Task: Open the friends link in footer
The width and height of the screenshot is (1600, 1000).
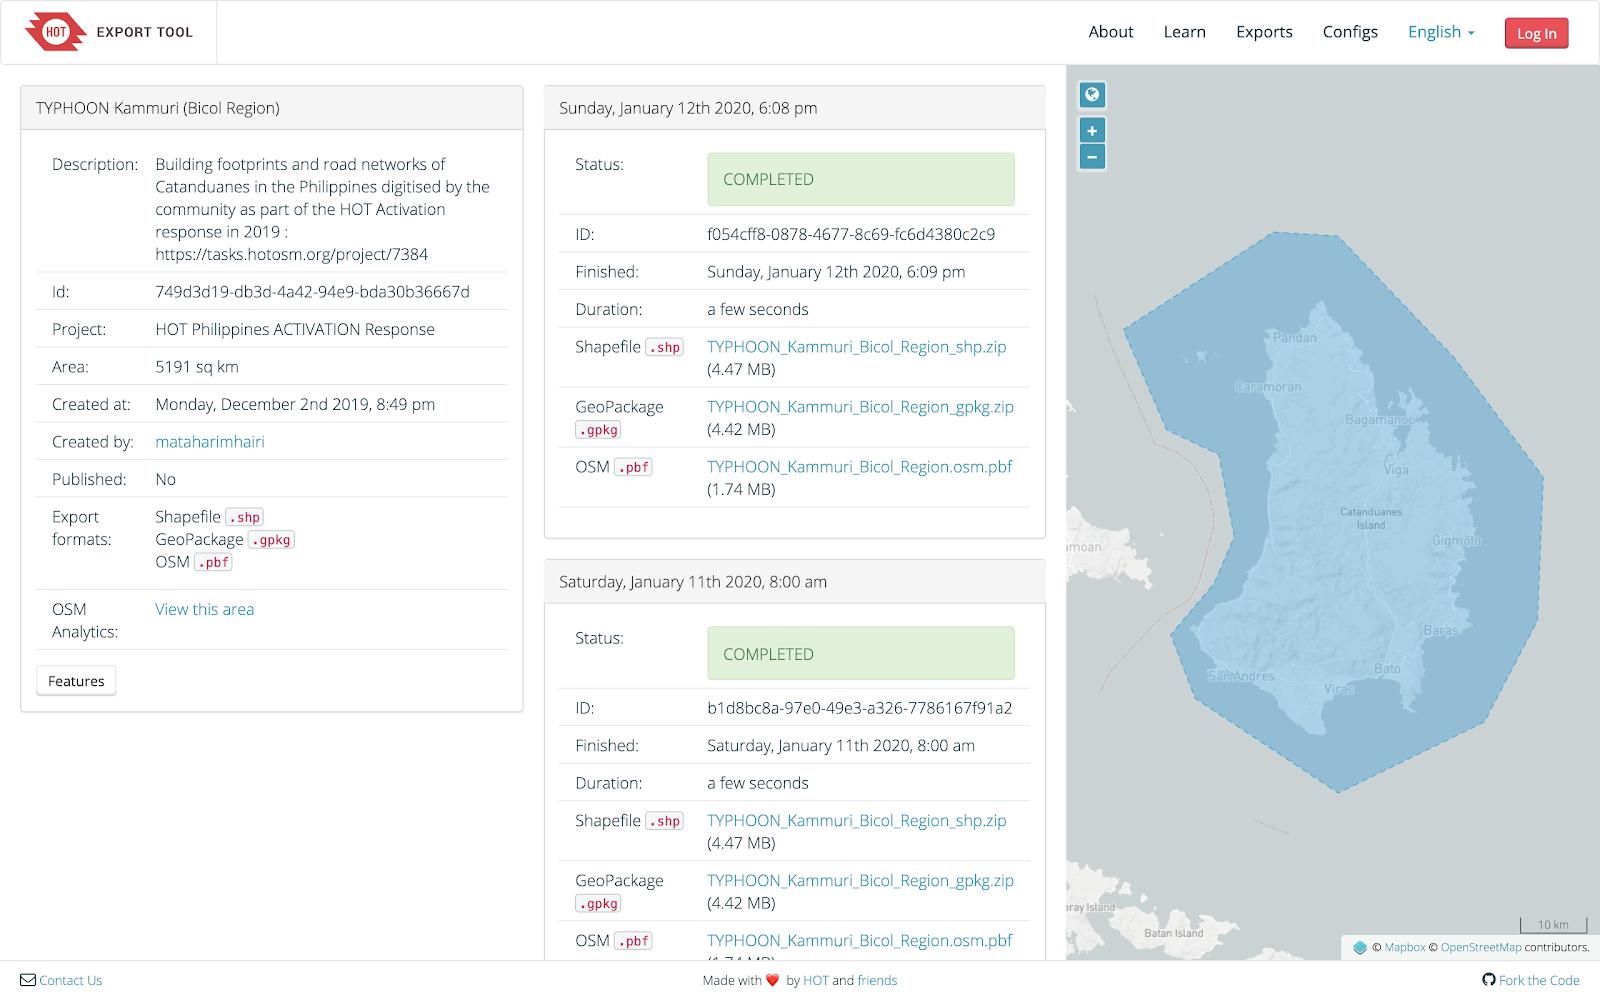Action: [x=877, y=980]
